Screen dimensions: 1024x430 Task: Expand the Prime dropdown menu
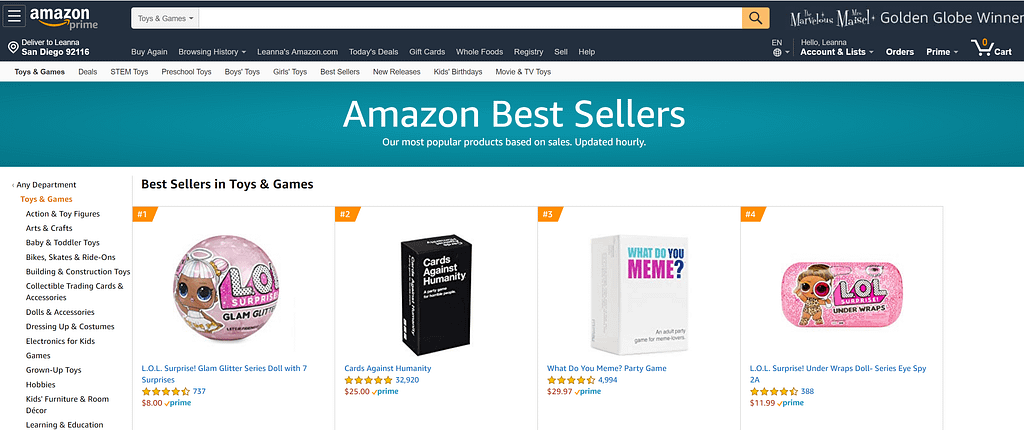point(941,52)
